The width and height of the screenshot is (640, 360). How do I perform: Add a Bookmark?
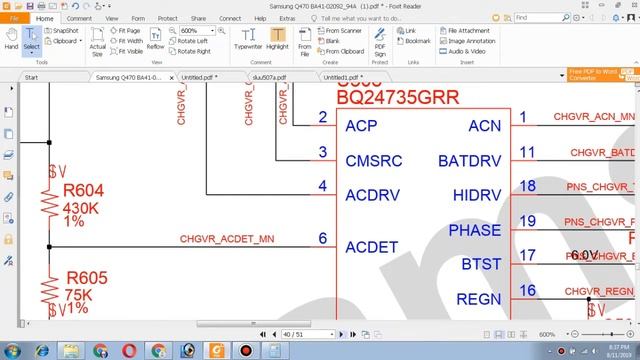click(414, 41)
